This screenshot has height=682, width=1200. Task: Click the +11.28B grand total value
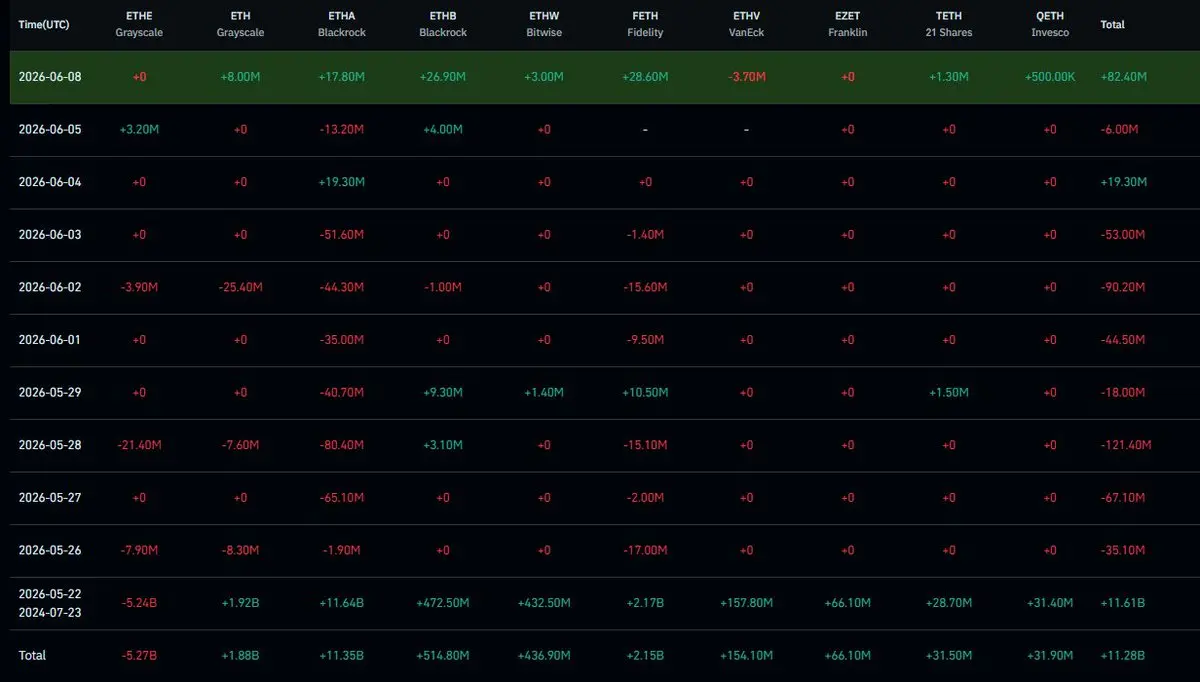tap(1122, 656)
